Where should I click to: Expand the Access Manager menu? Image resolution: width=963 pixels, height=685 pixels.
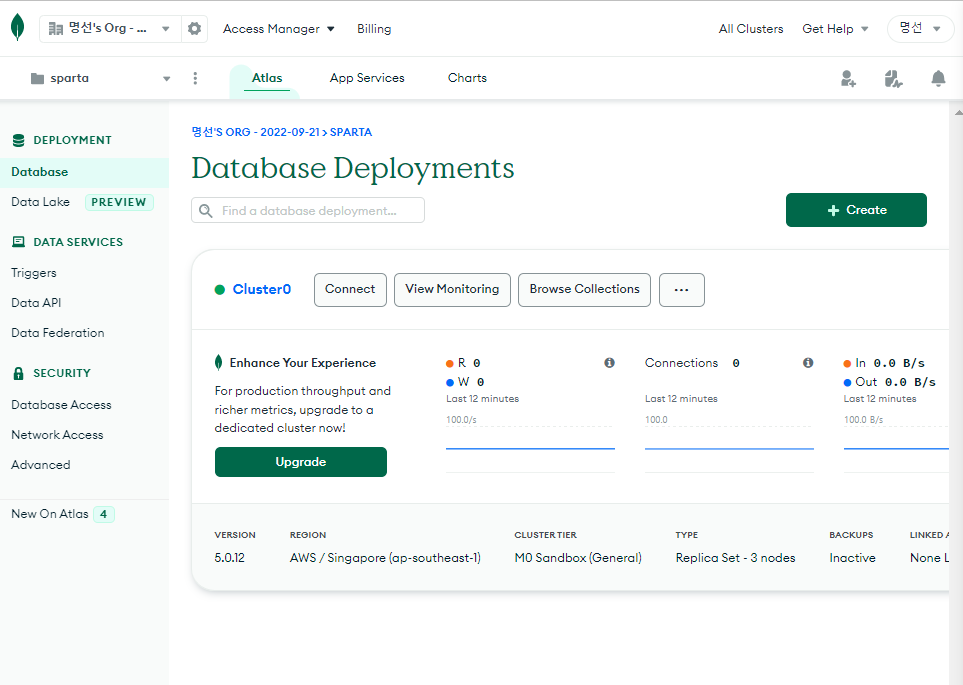pyautogui.click(x=278, y=29)
